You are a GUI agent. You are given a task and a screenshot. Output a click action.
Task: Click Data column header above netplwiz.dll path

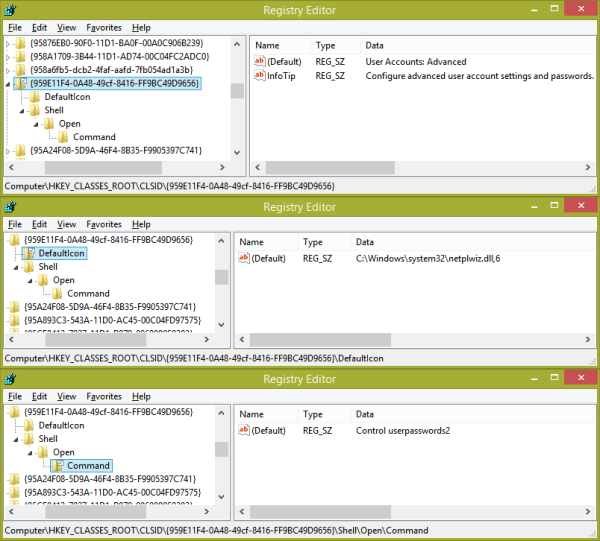tap(366, 242)
